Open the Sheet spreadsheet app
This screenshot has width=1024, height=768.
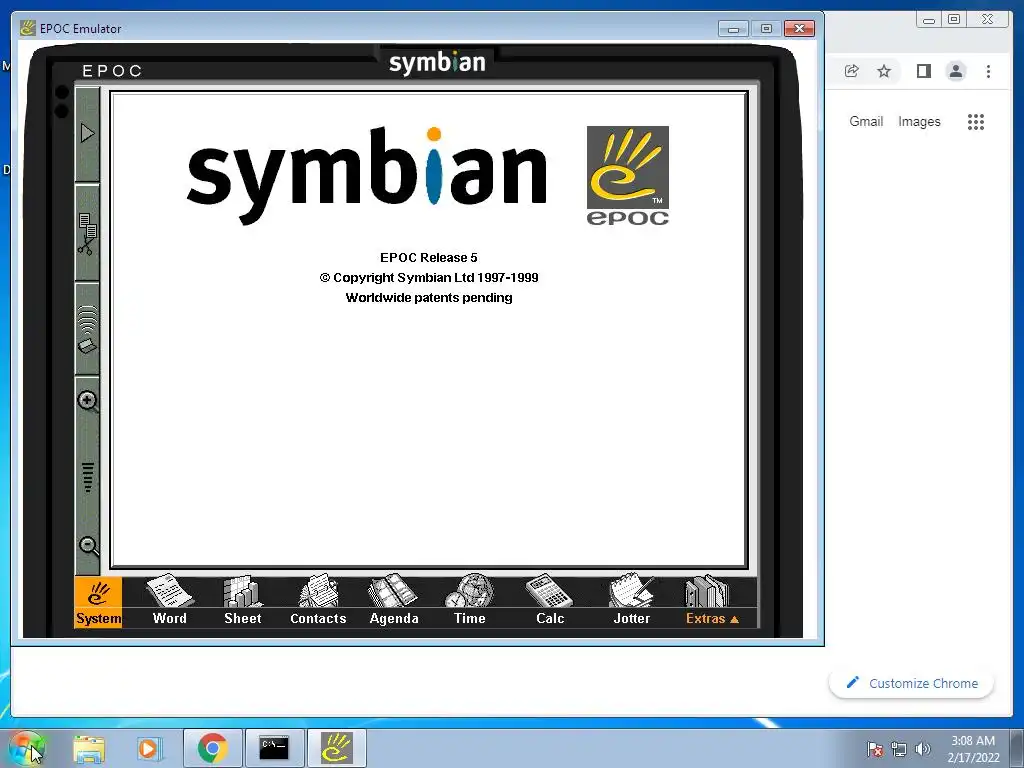pyautogui.click(x=243, y=602)
